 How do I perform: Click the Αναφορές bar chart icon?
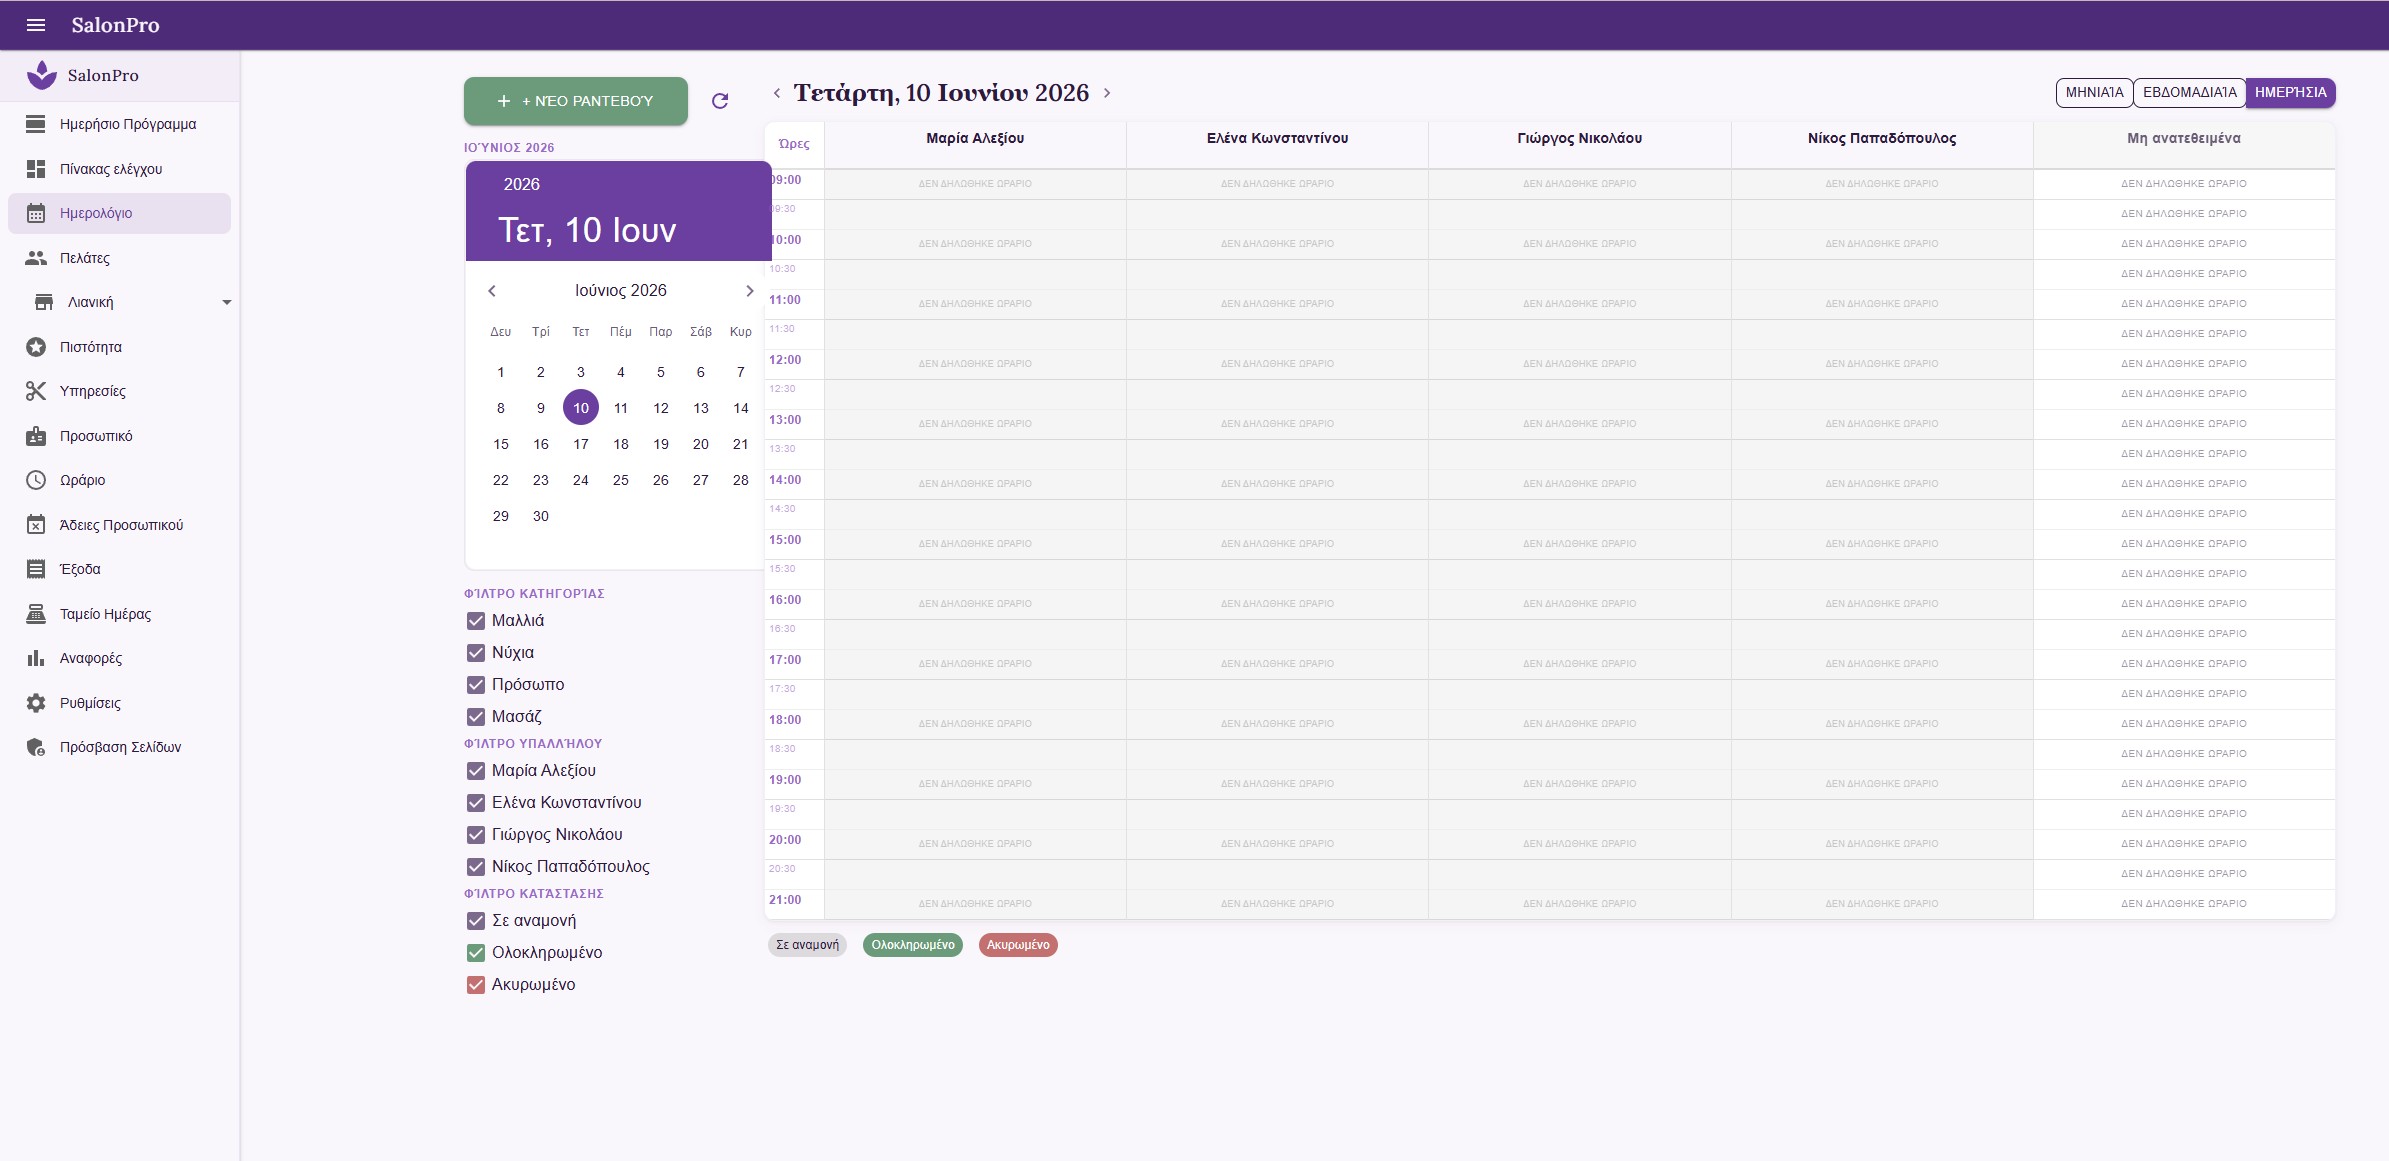coord(36,658)
